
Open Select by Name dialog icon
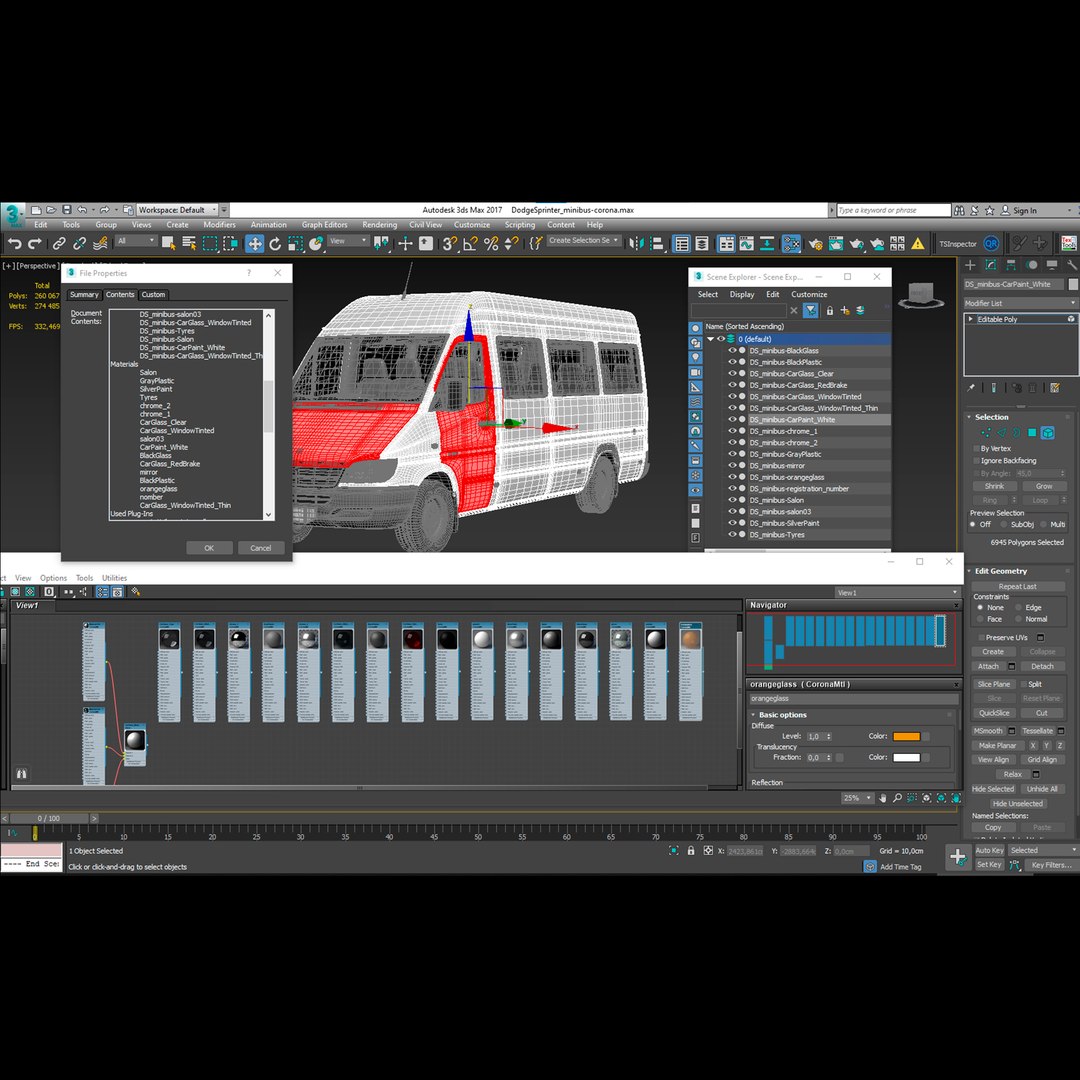click(189, 242)
